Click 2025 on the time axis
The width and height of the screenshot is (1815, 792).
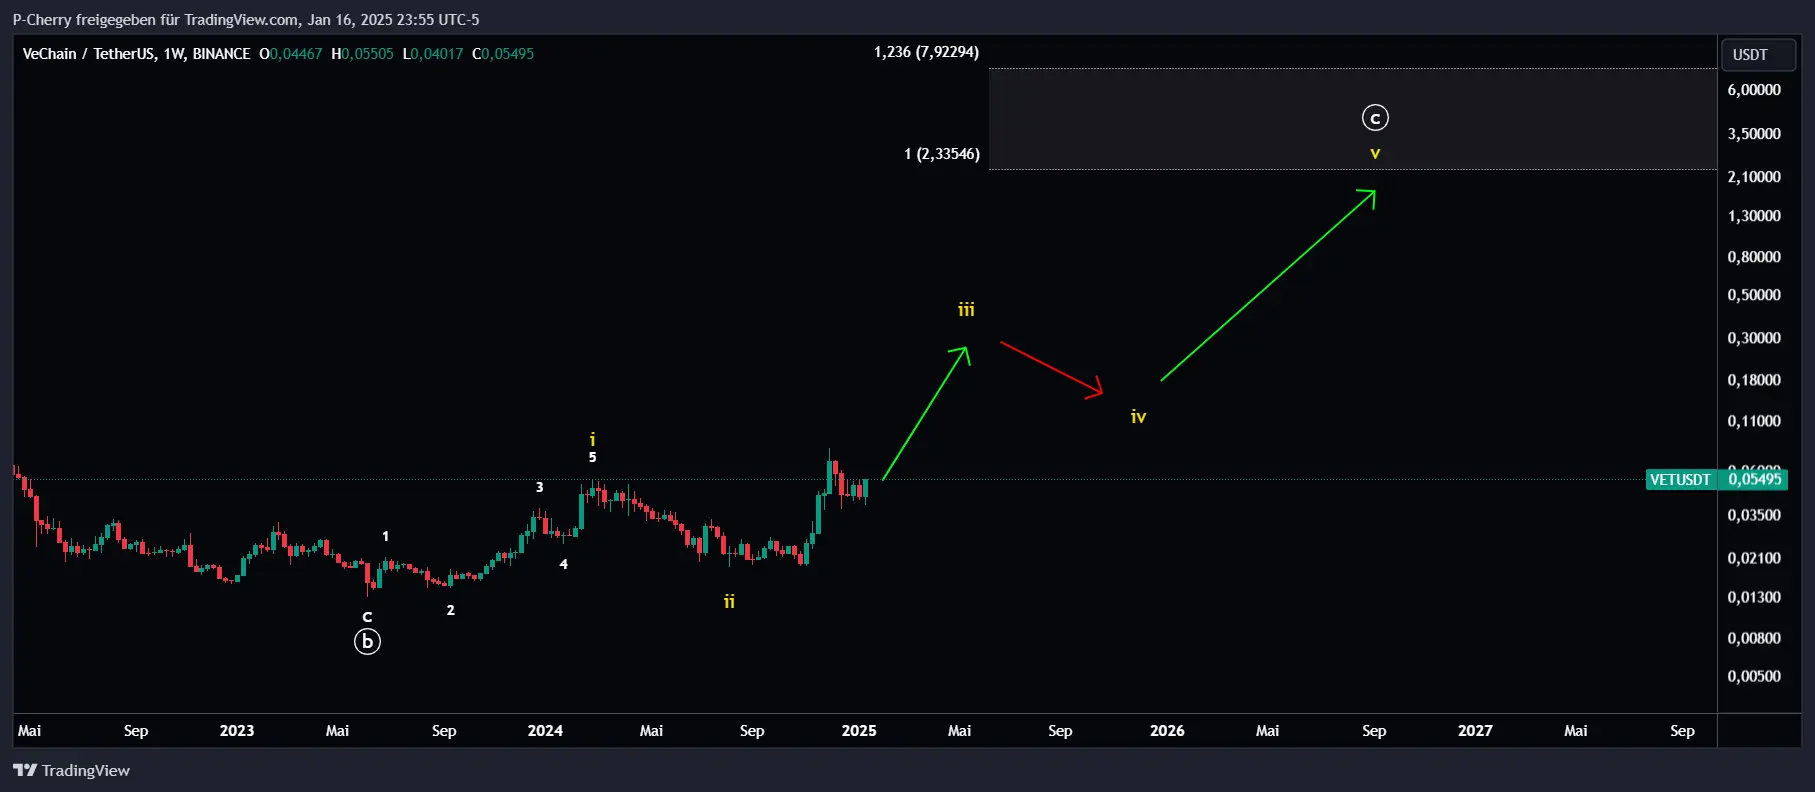[x=859, y=731]
